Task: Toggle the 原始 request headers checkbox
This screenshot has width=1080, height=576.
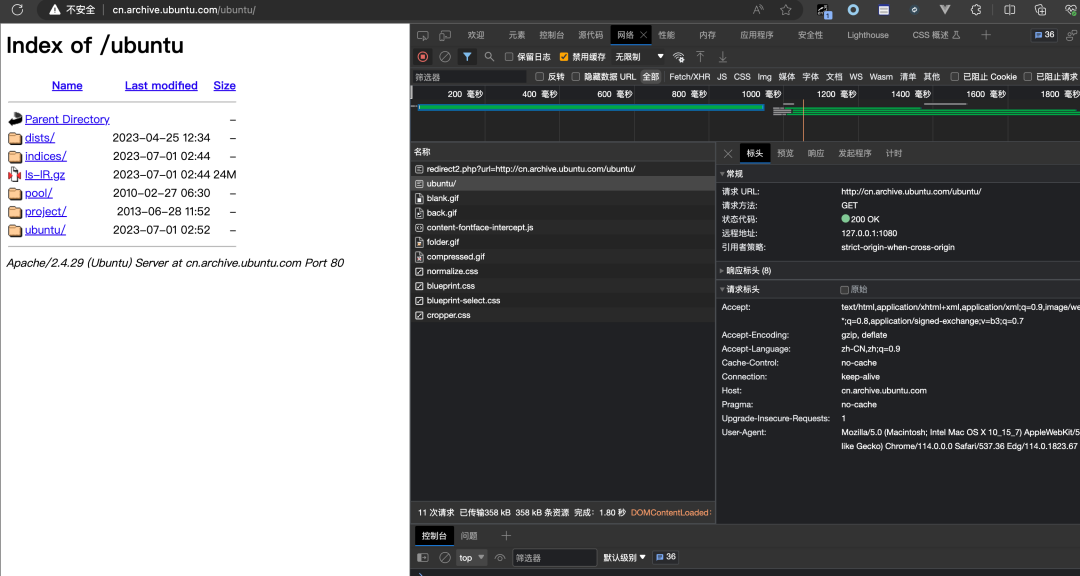Action: pos(844,289)
